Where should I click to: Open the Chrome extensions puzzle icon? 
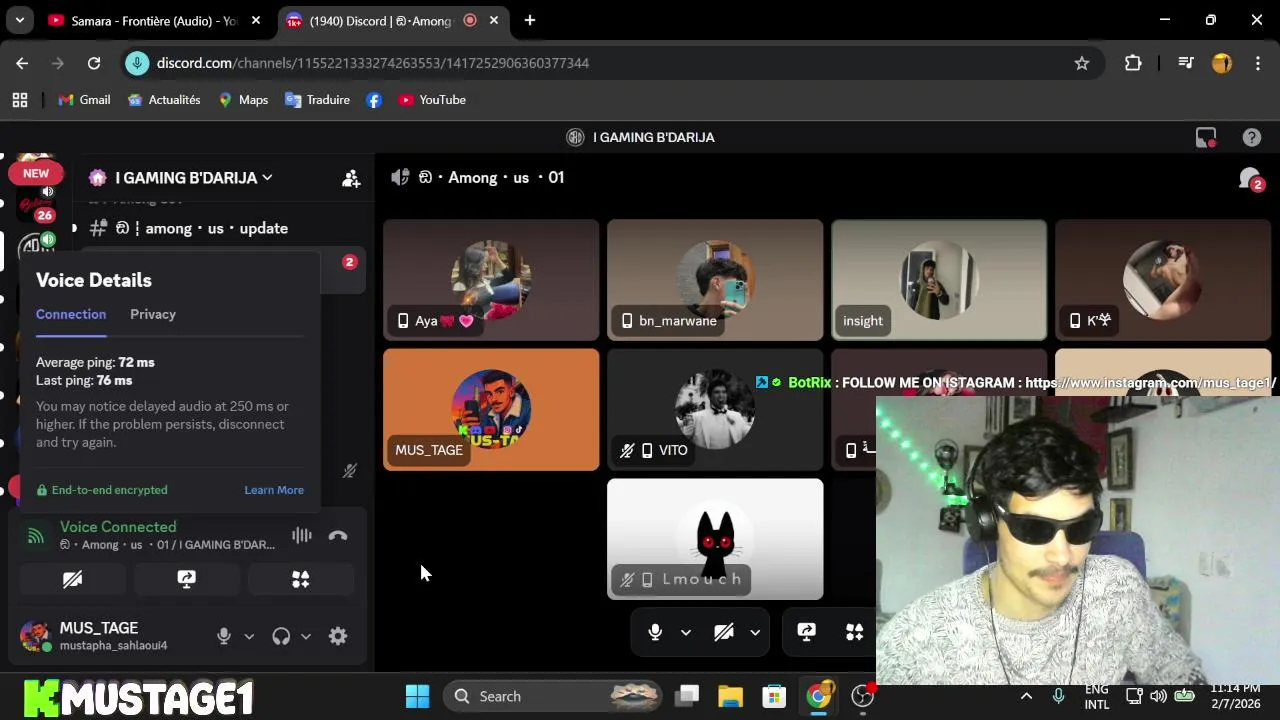point(1133,63)
